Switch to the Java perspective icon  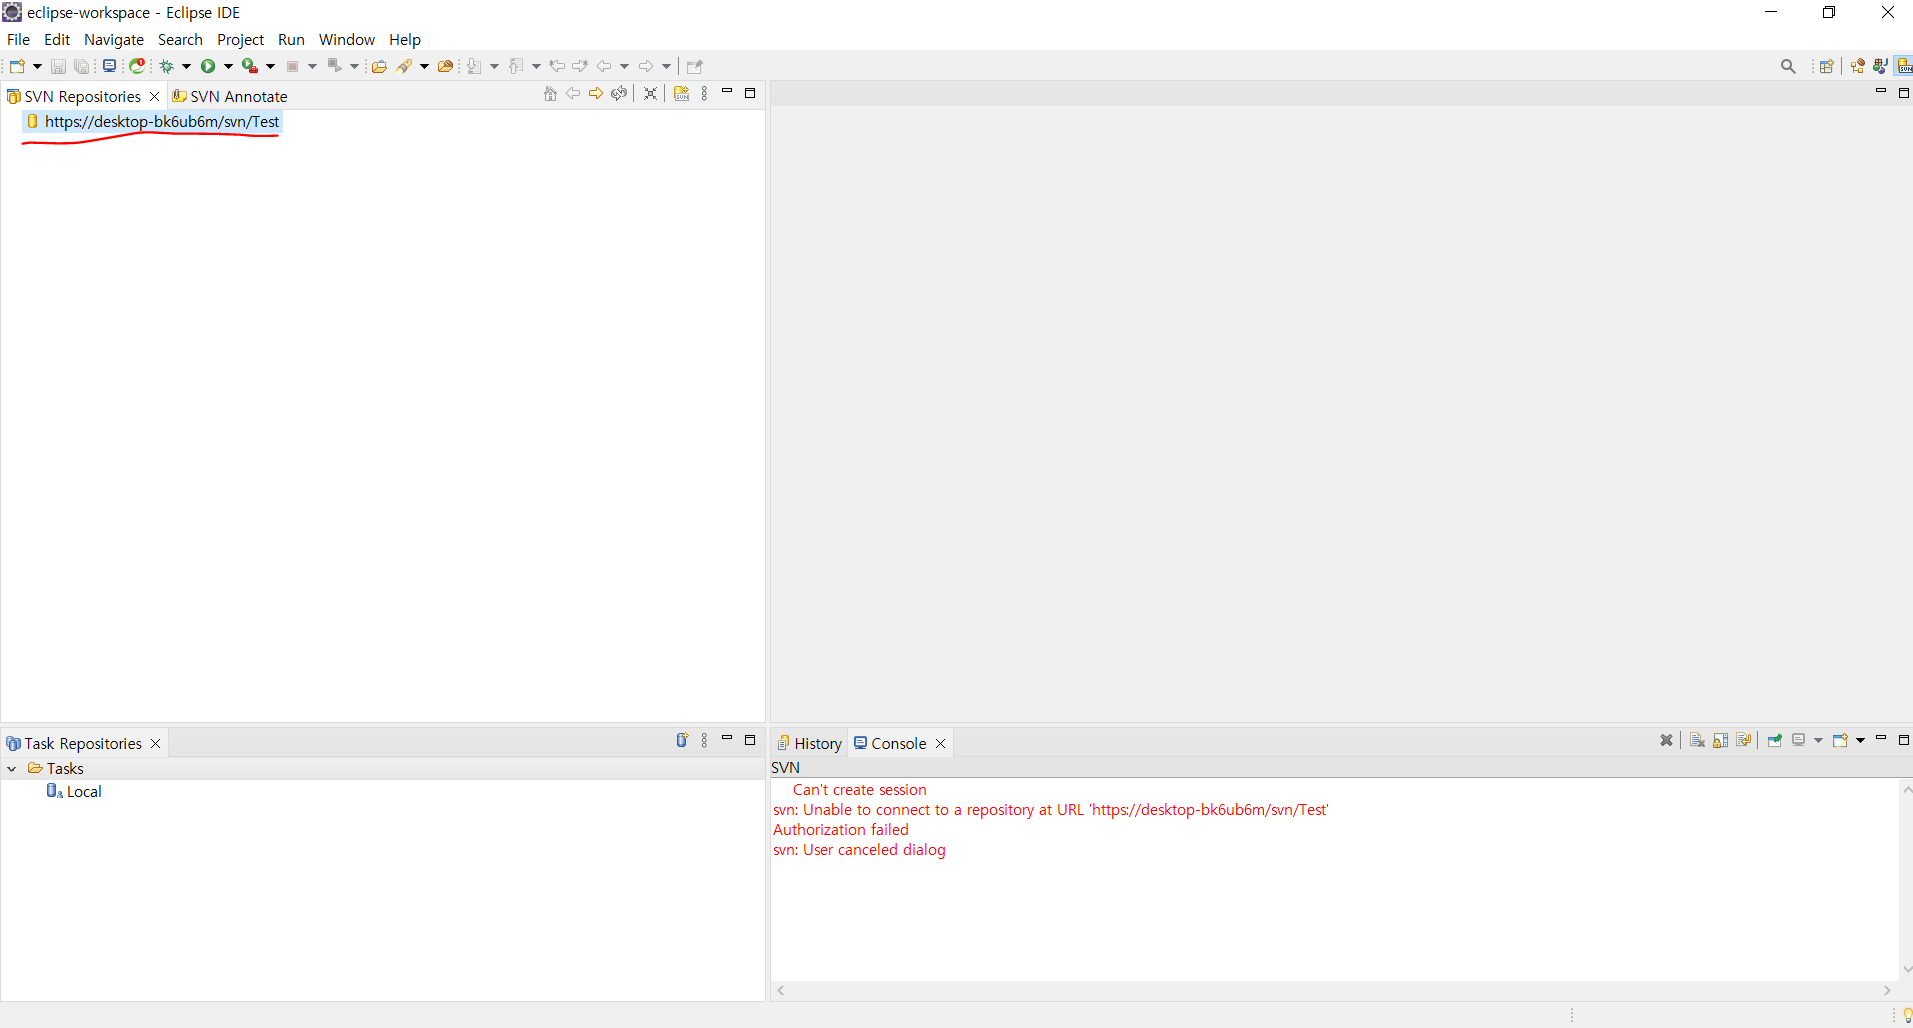[1881, 66]
